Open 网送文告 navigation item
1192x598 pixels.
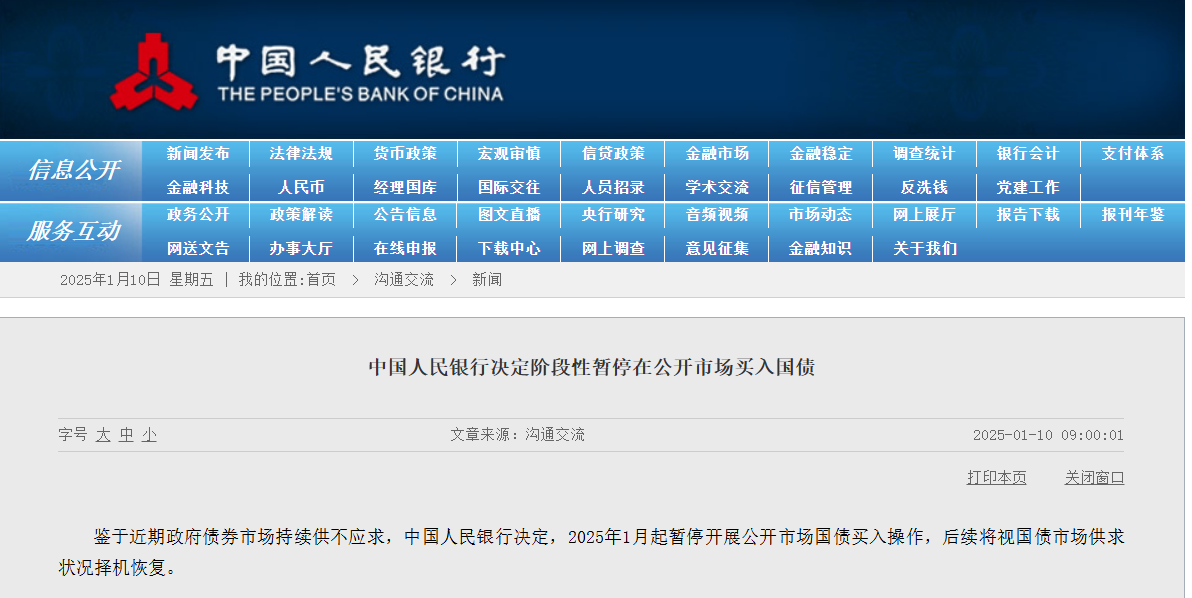tap(198, 248)
